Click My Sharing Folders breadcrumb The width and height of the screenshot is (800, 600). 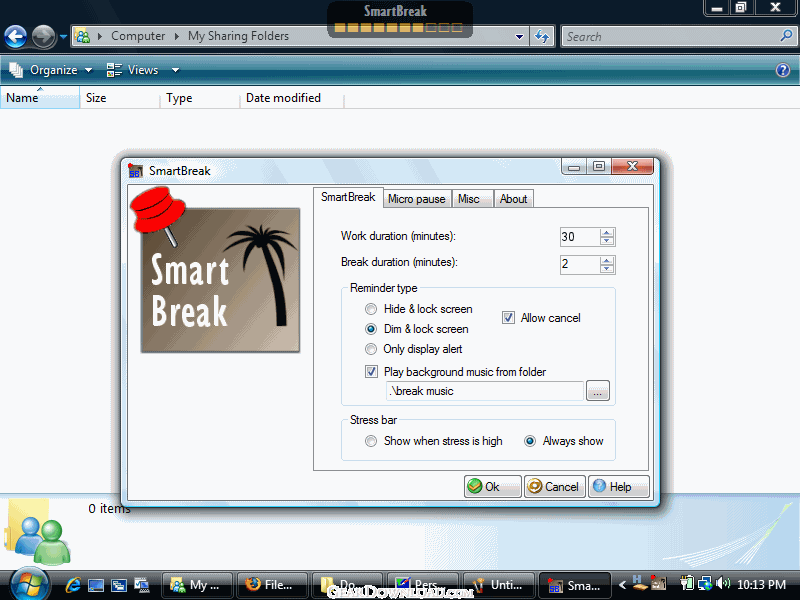click(x=238, y=36)
